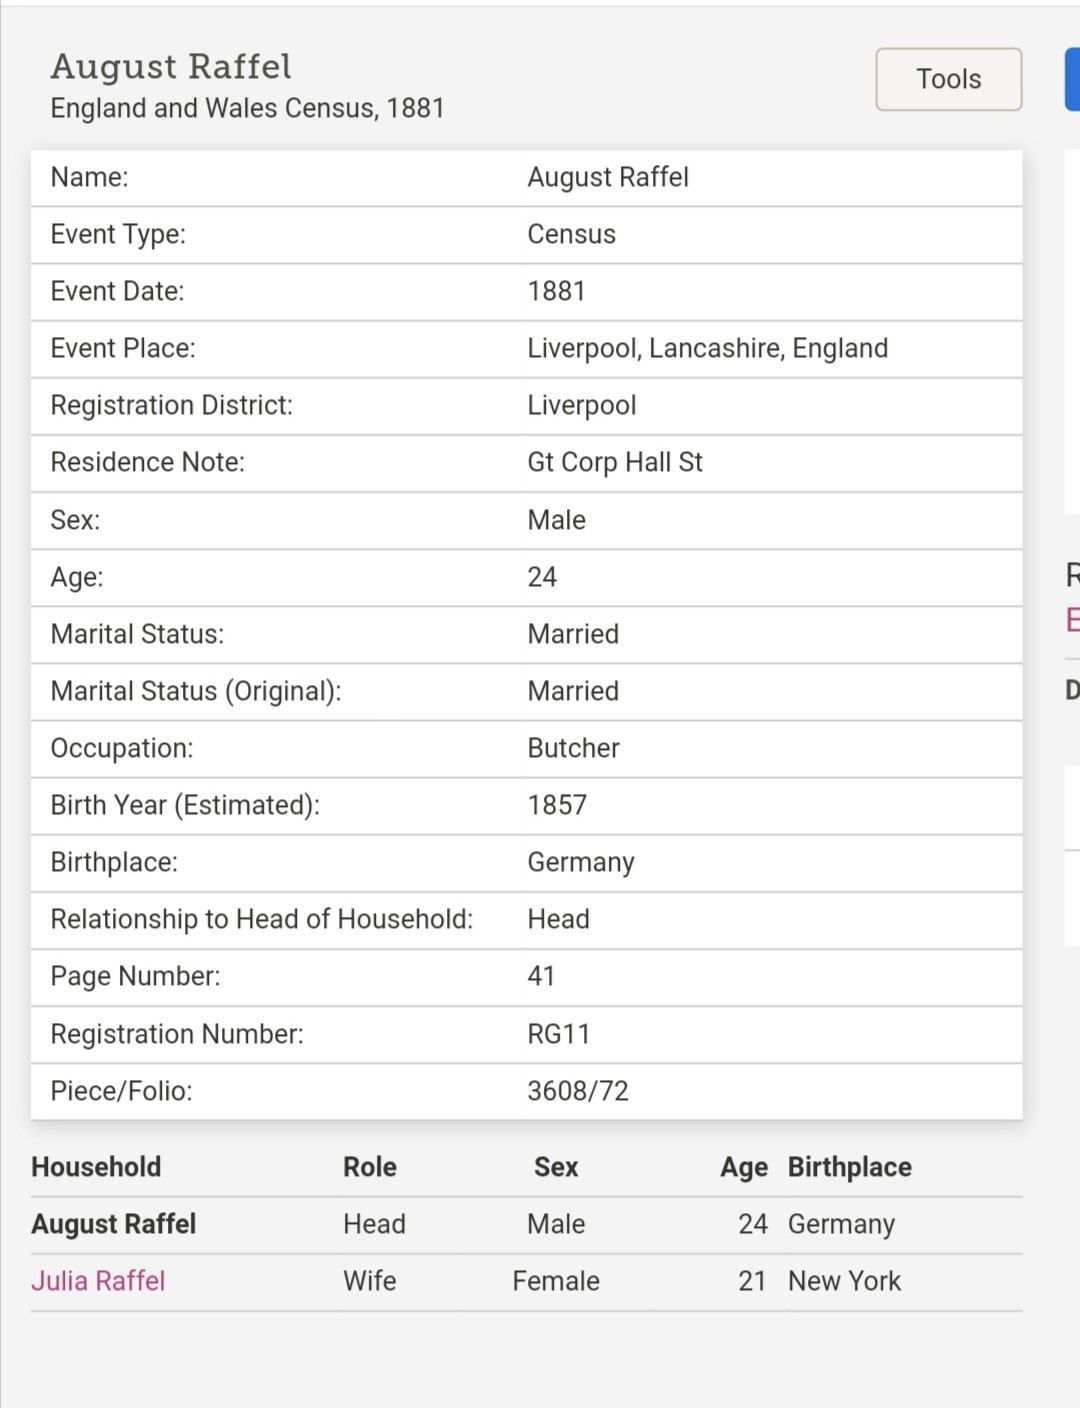Select the Role column header
Viewport: 1080px width, 1408px height.
370,1167
